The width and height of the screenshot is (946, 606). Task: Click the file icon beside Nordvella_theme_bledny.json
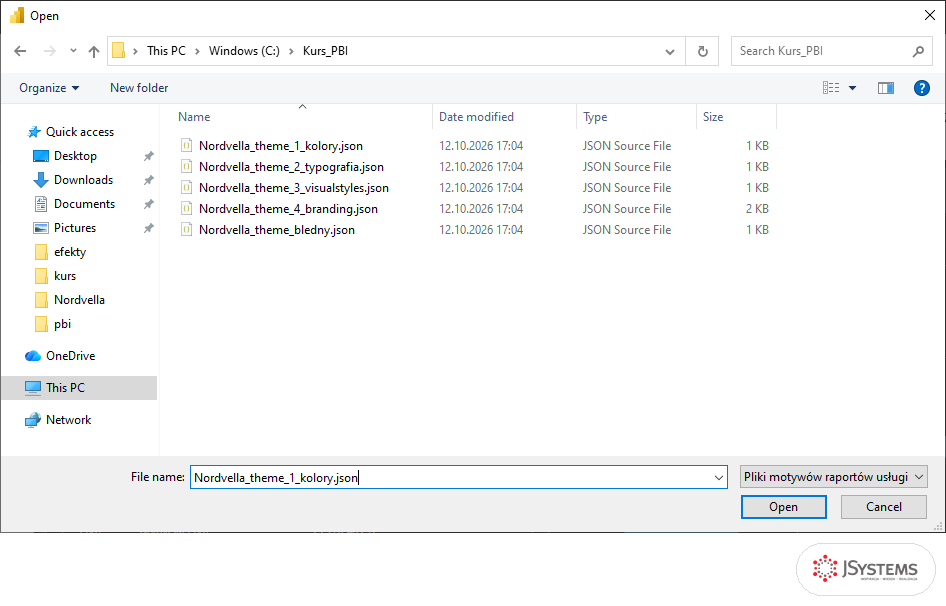coord(186,230)
